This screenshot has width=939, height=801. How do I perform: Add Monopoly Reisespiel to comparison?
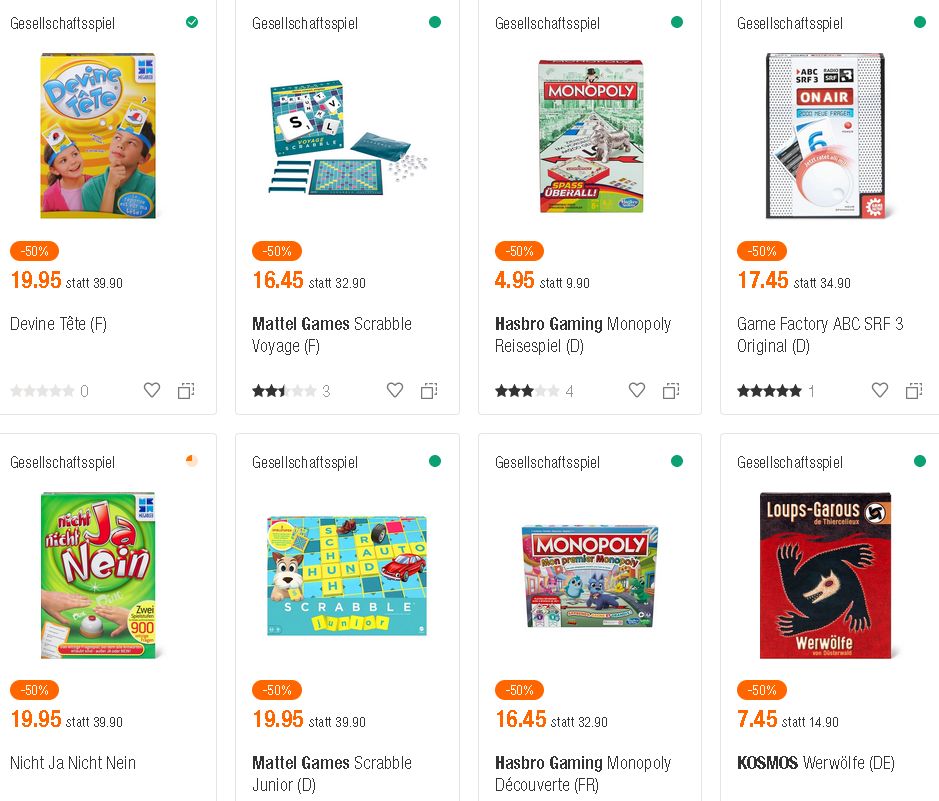click(x=671, y=391)
